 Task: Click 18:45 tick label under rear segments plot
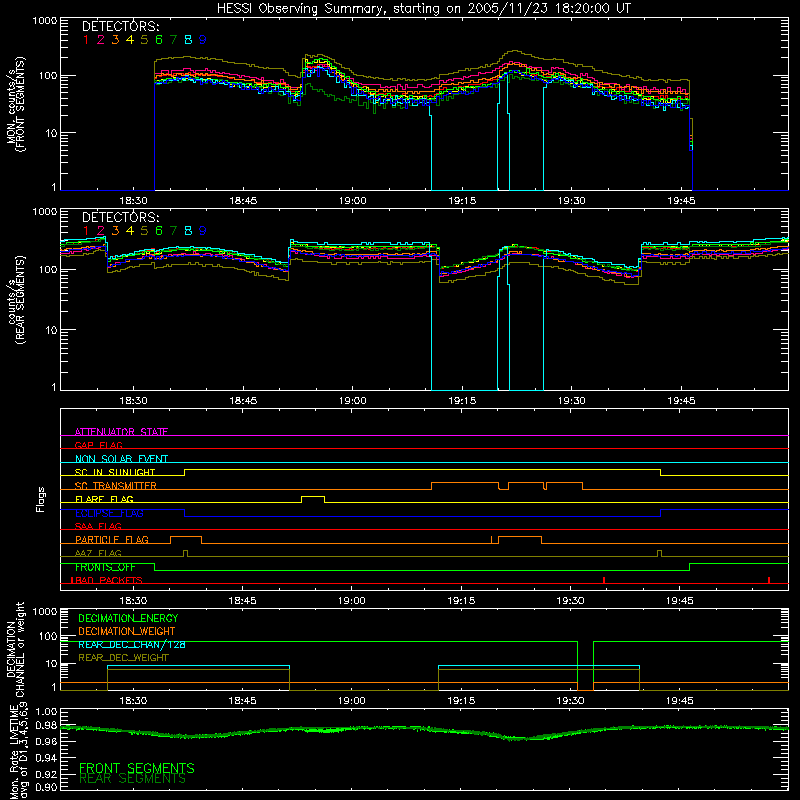(x=243, y=401)
